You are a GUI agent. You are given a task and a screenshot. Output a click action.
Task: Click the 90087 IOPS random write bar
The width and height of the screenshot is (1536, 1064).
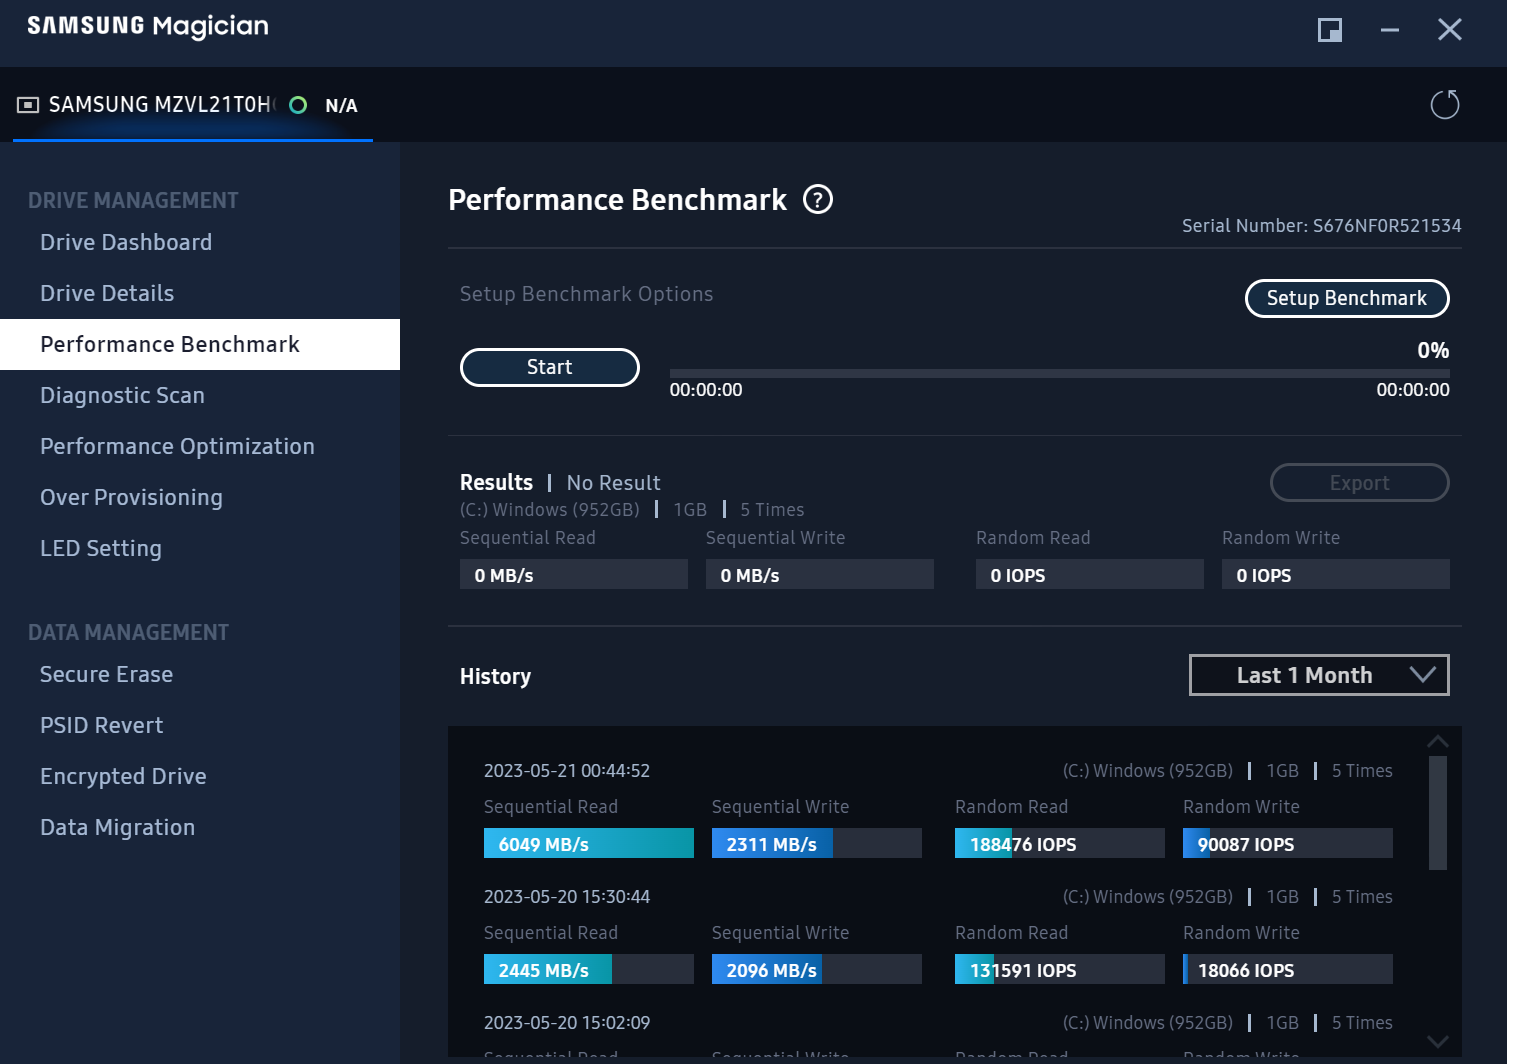(1288, 843)
